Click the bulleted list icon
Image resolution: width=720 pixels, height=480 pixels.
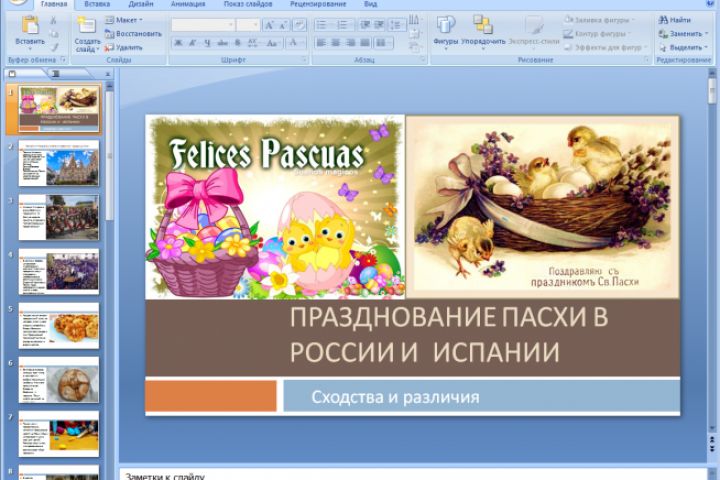tap(321, 25)
